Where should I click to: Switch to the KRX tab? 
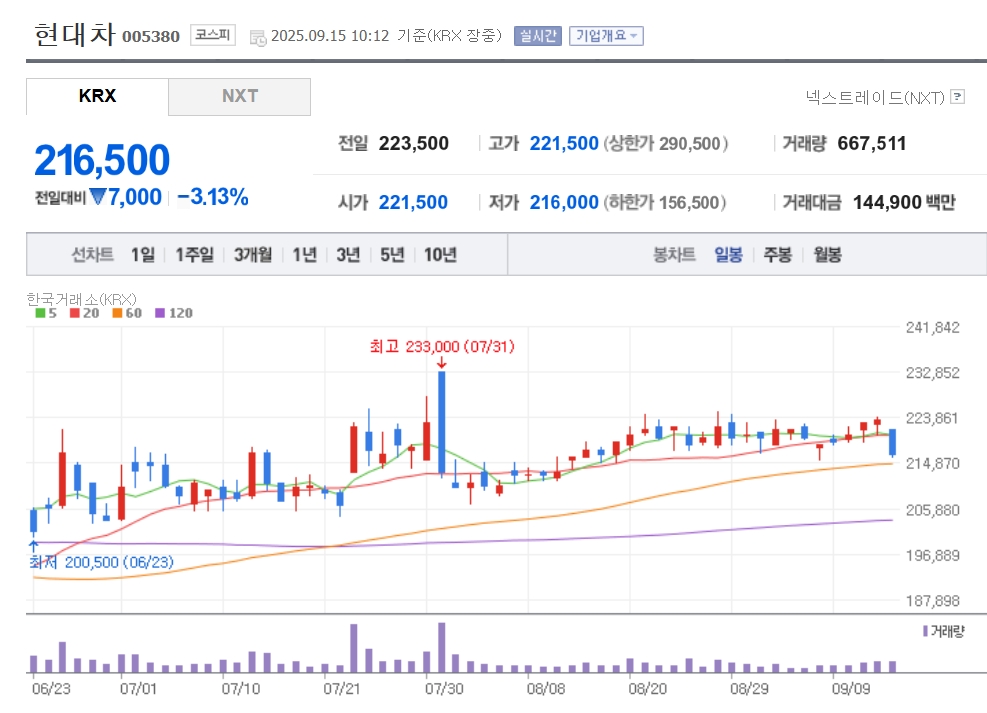point(98,96)
